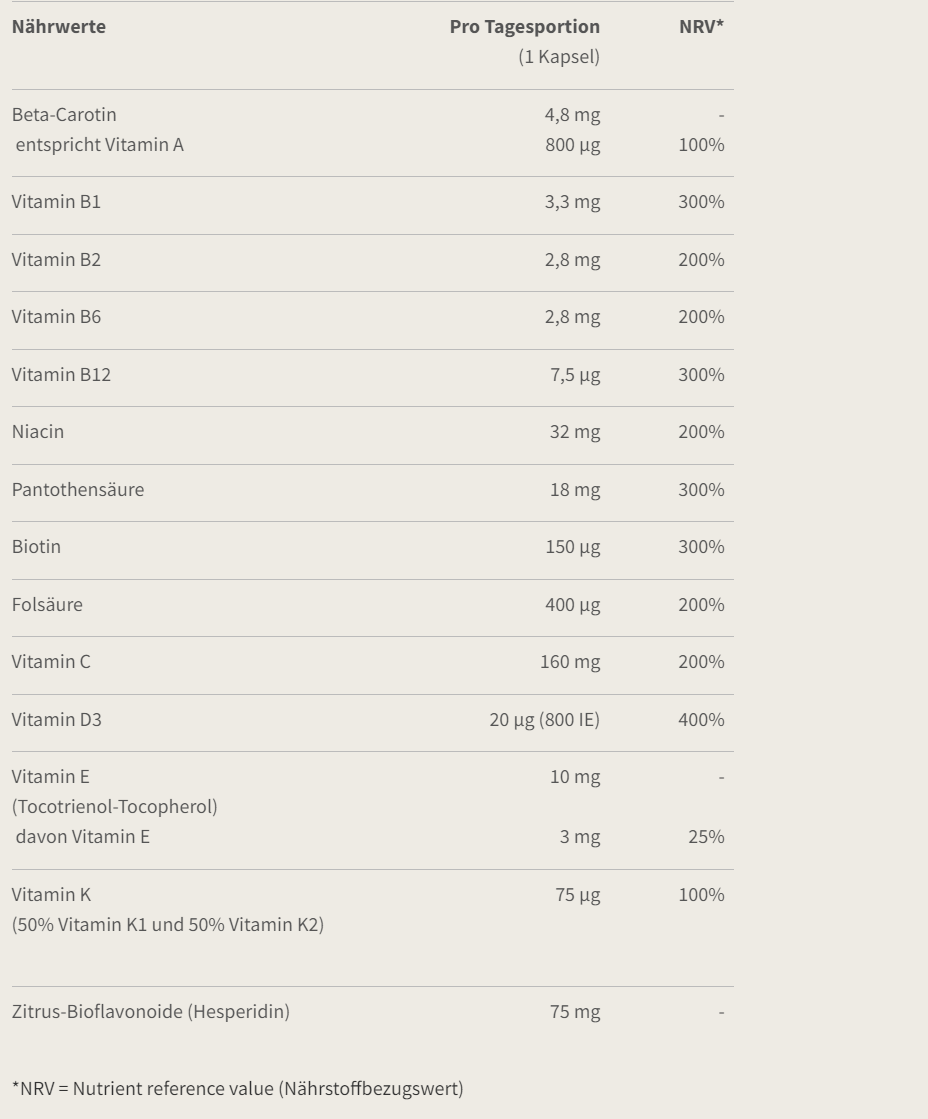Click the Niacin row label
The image size is (928, 1119).
pyautogui.click(x=38, y=431)
